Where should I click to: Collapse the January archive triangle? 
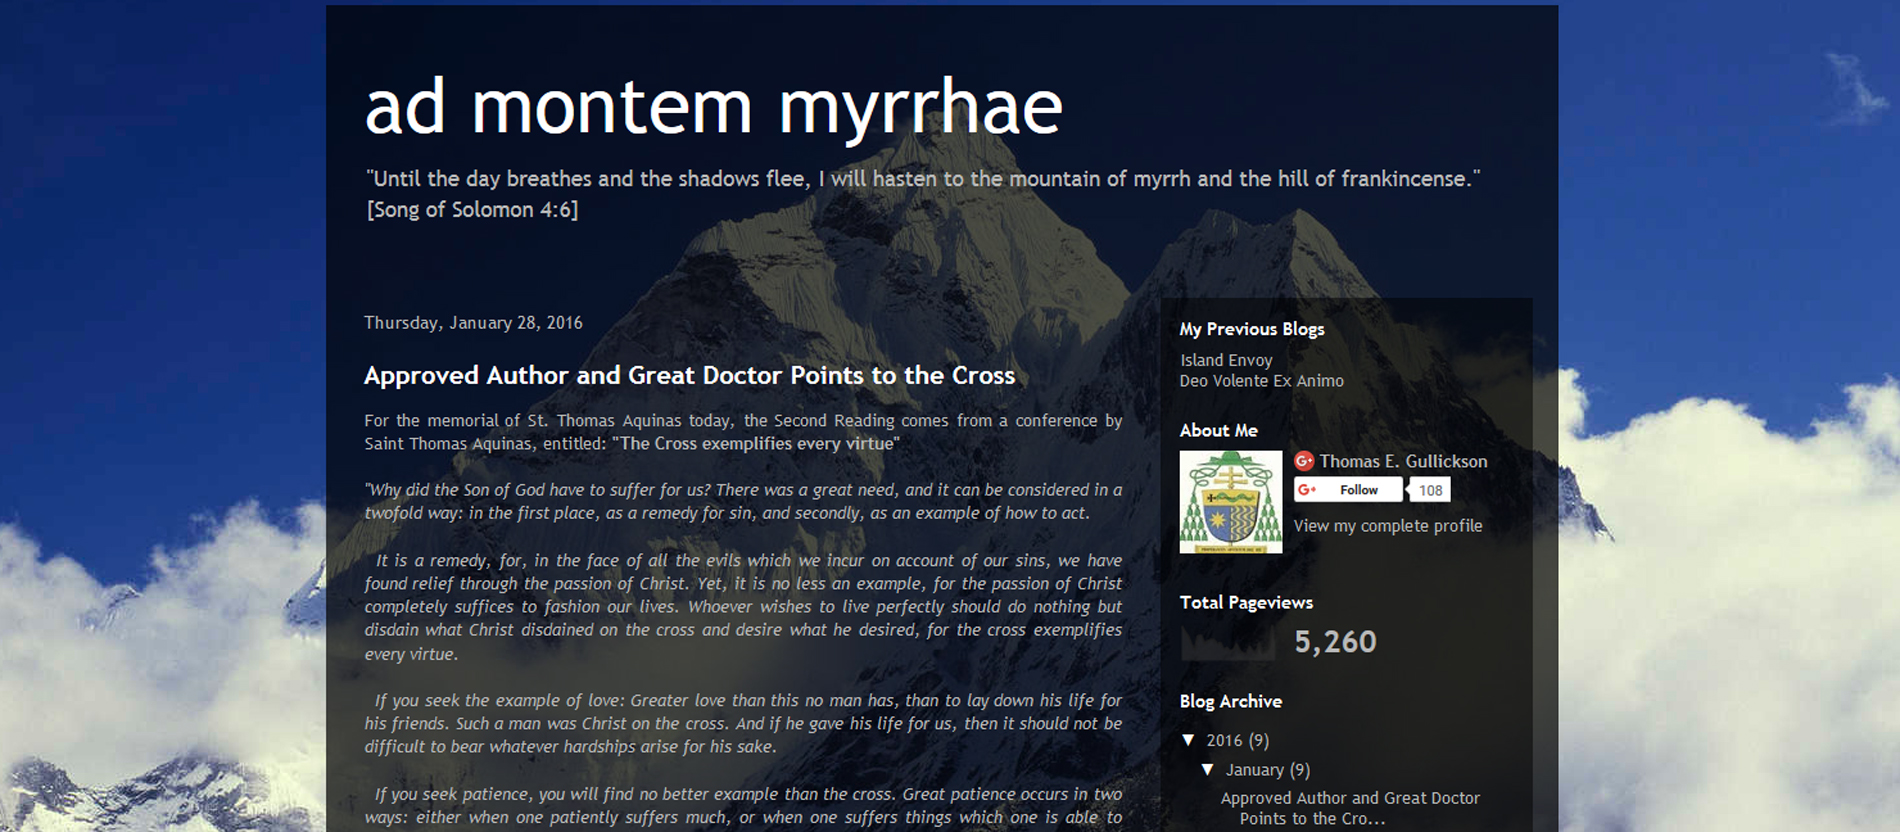point(1208,770)
